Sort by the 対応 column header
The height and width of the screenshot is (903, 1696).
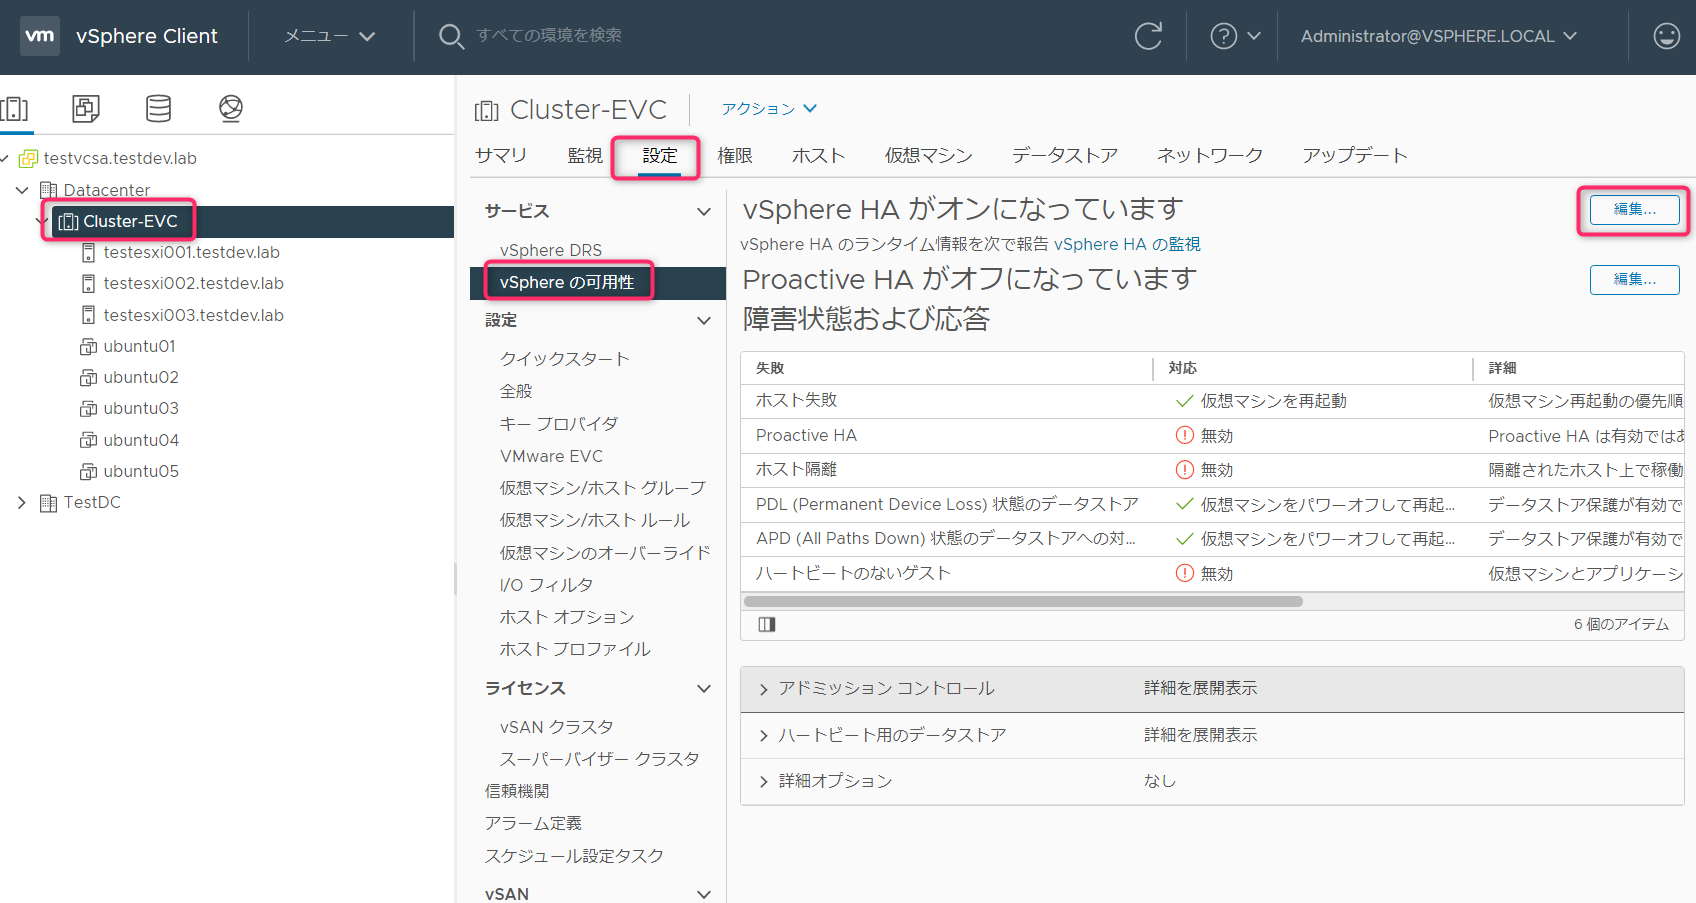(x=1183, y=368)
